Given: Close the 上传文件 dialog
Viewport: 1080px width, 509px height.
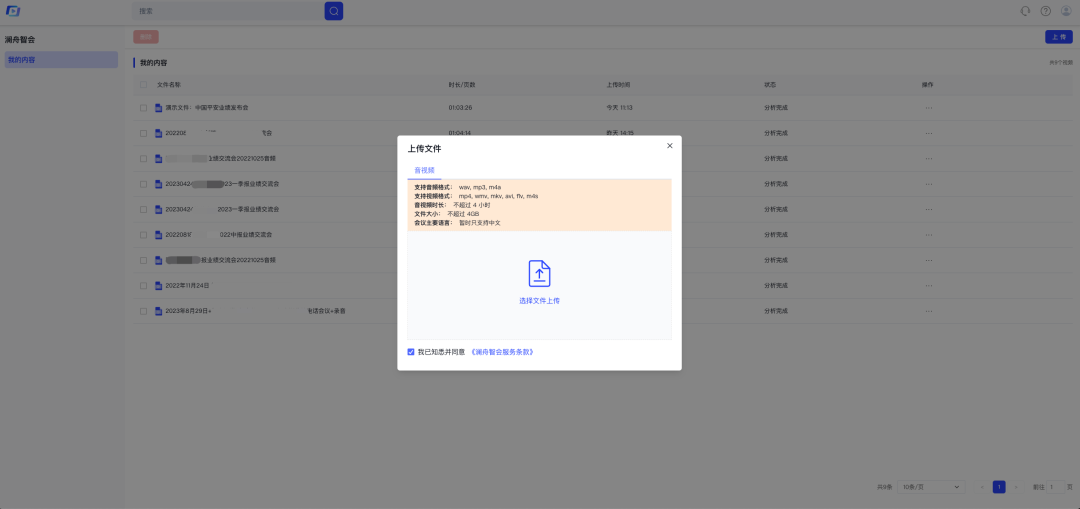Looking at the screenshot, I should 669,145.
